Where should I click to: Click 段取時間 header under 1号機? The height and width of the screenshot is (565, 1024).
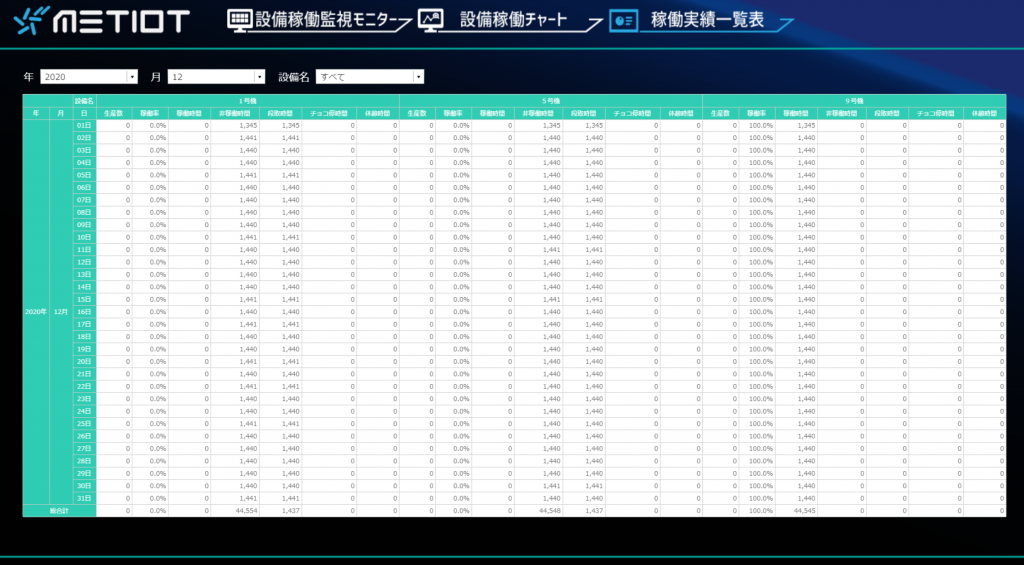click(280, 113)
